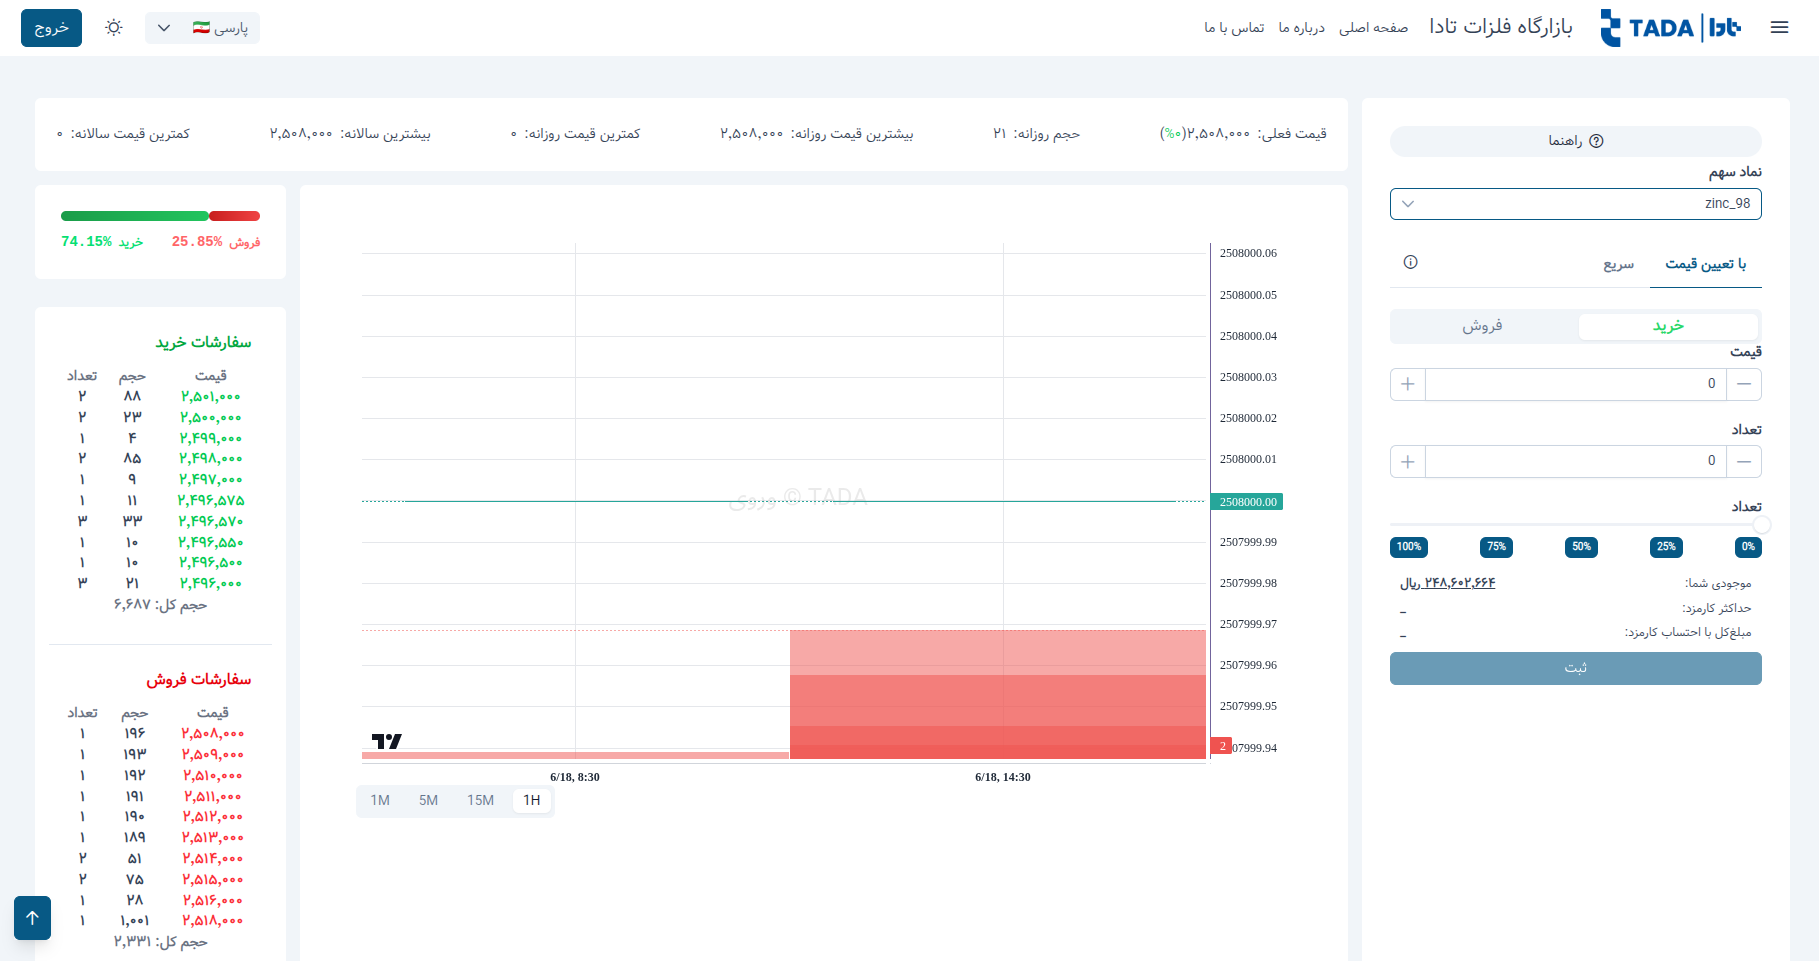1819x961 pixels.
Task: Click the minus icon in price field
Action: (1744, 384)
